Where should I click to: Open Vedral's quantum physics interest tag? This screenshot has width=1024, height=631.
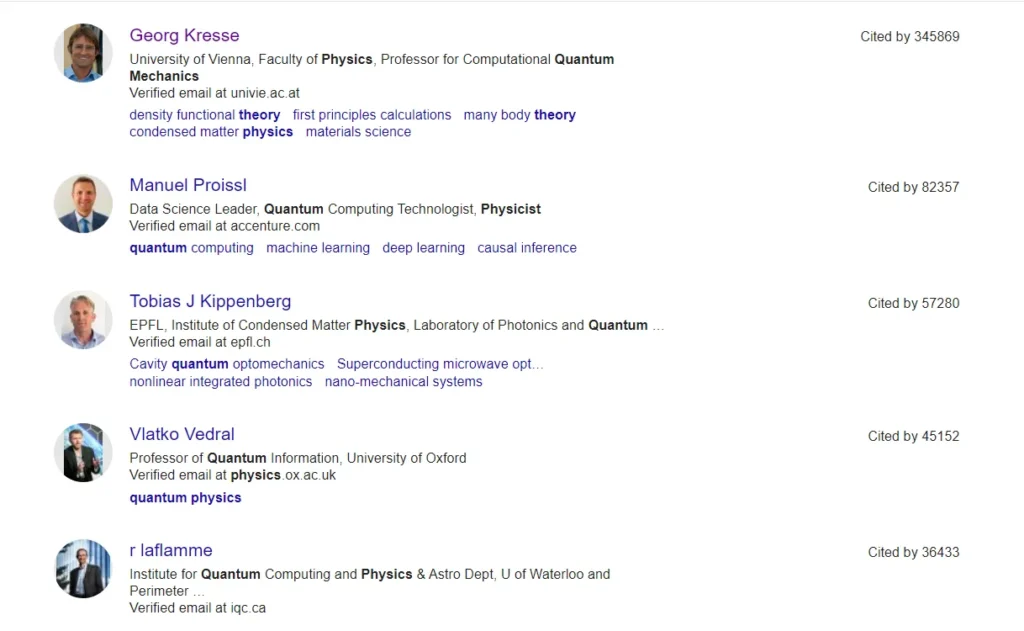(x=185, y=498)
